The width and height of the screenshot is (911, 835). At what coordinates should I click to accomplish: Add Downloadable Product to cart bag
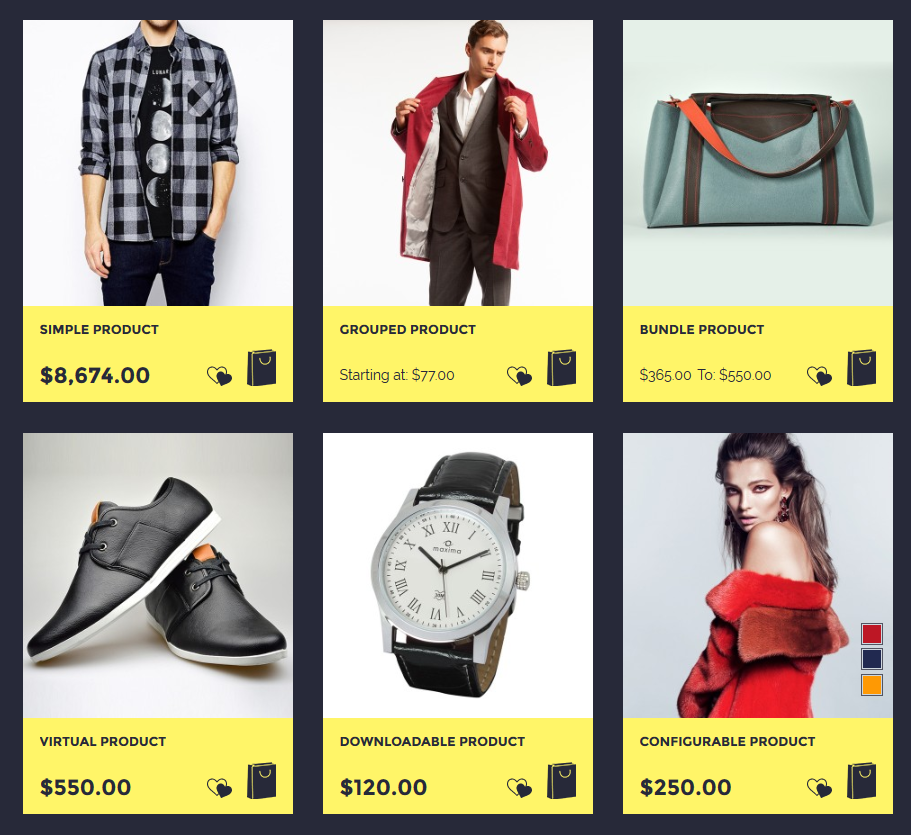pyautogui.click(x=561, y=780)
